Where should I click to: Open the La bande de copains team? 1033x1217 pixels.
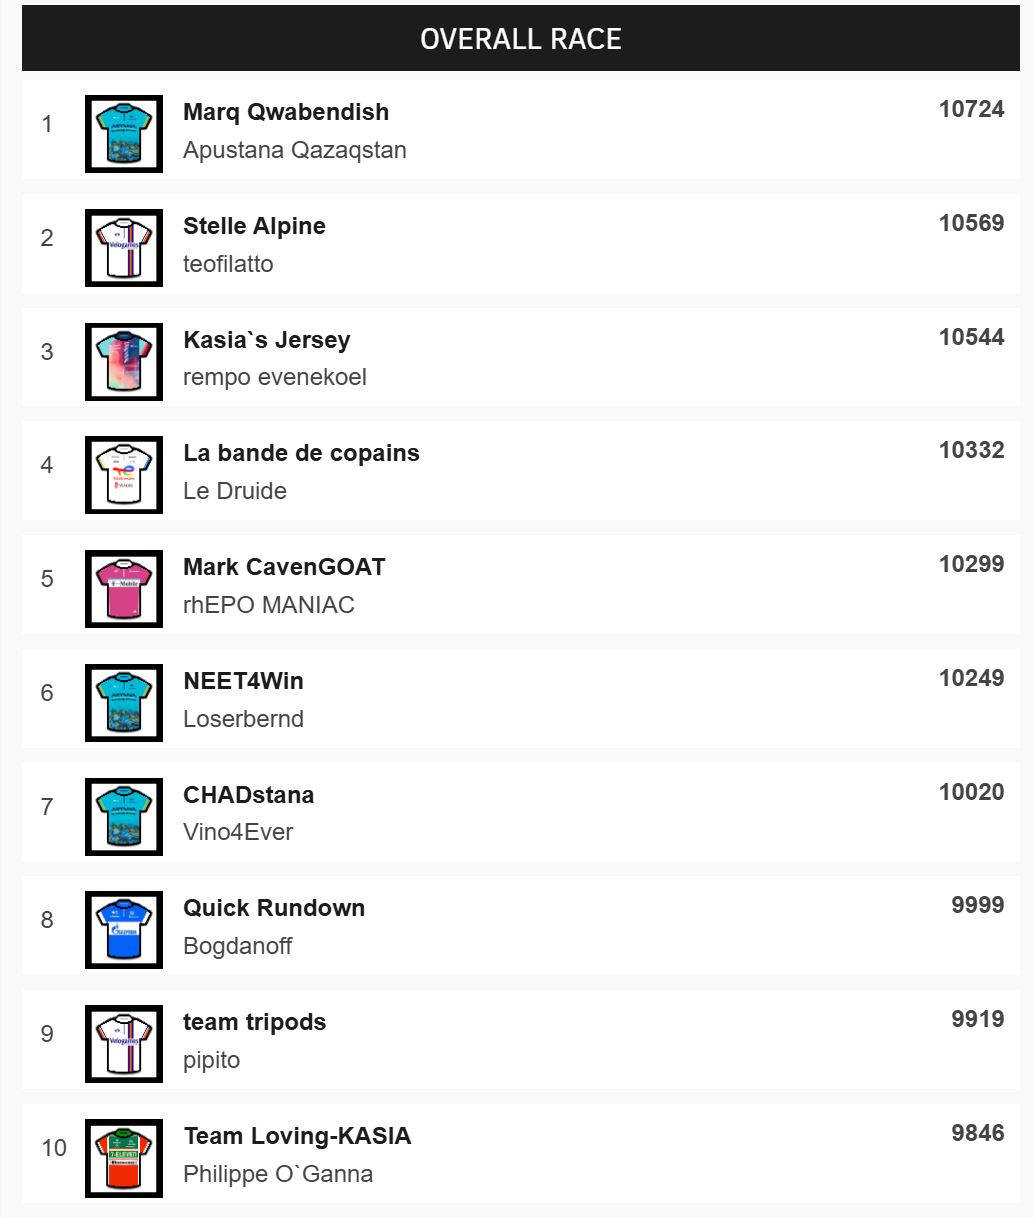tap(301, 453)
